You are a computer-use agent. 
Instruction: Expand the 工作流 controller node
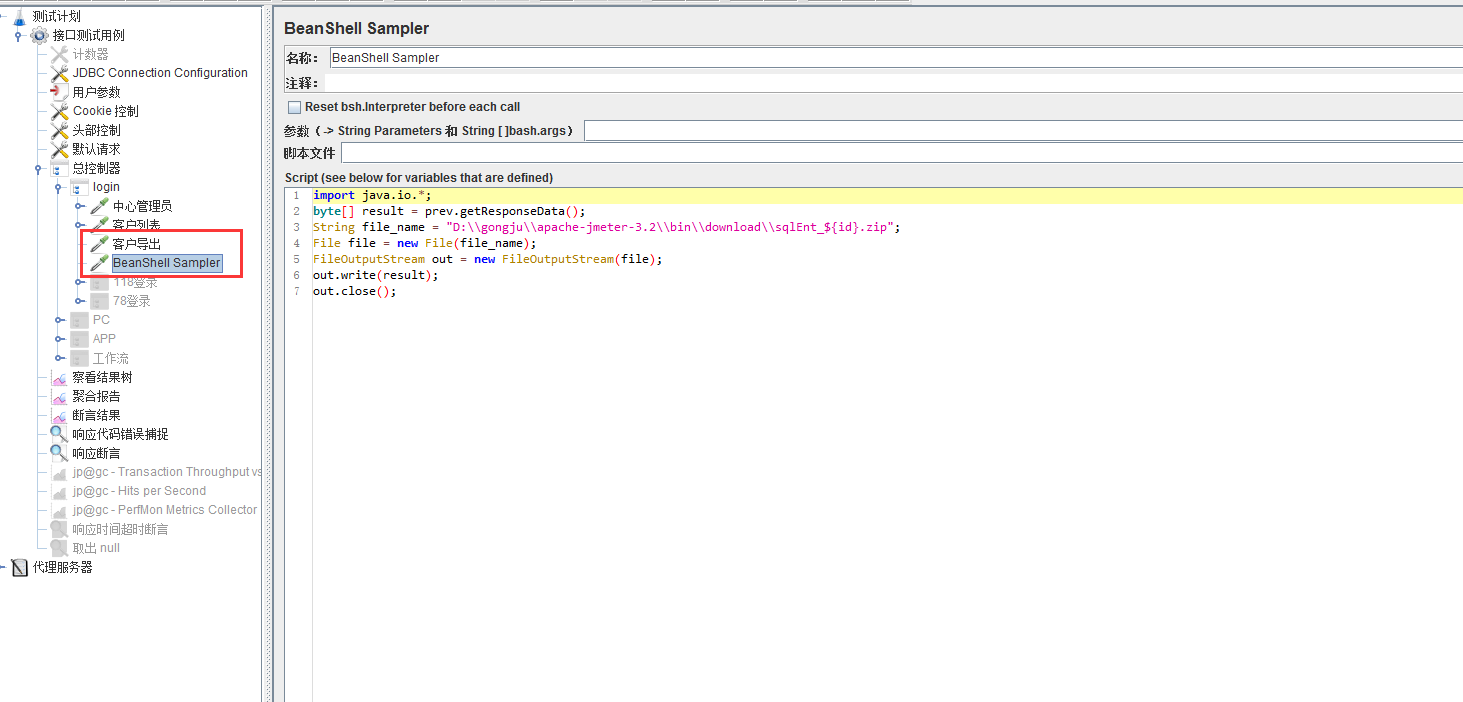[x=58, y=358]
